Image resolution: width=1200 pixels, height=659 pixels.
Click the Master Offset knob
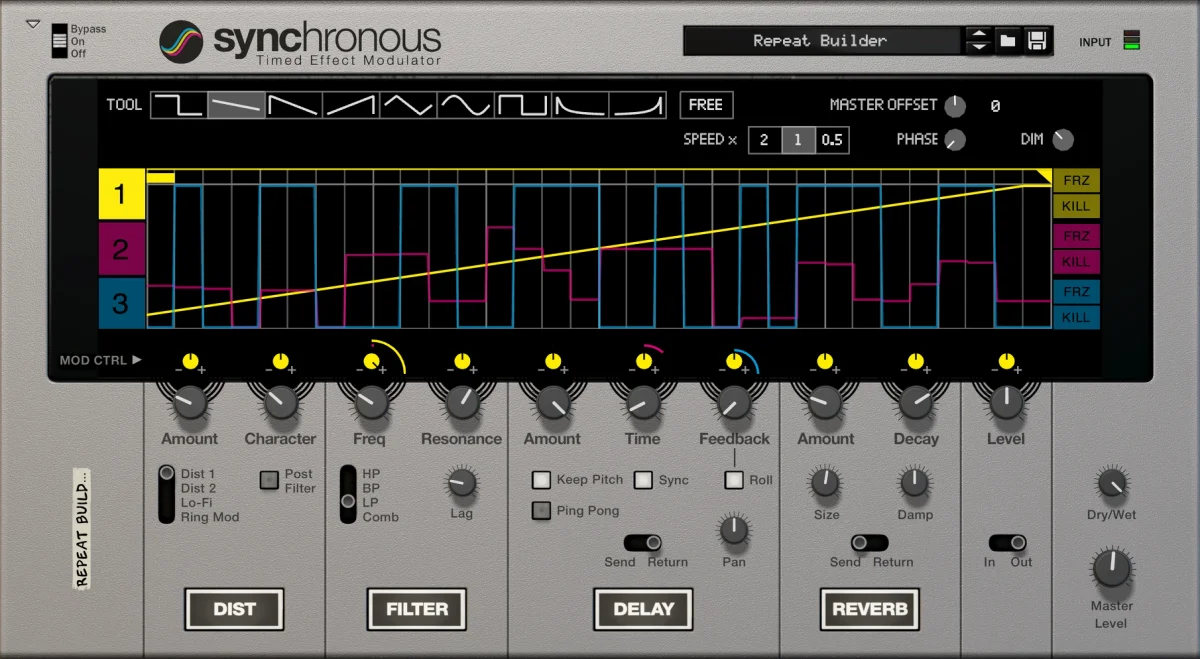click(x=956, y=106)
